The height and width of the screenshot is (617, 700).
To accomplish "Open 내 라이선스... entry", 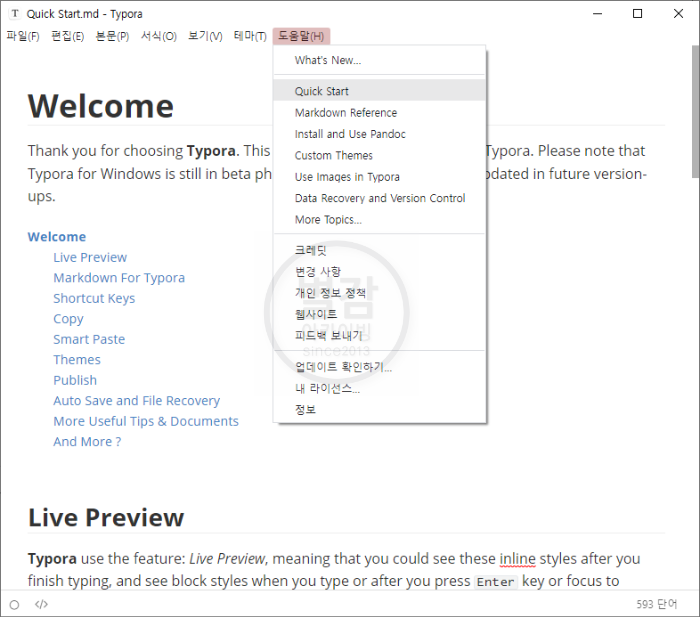I will (379, 388).
